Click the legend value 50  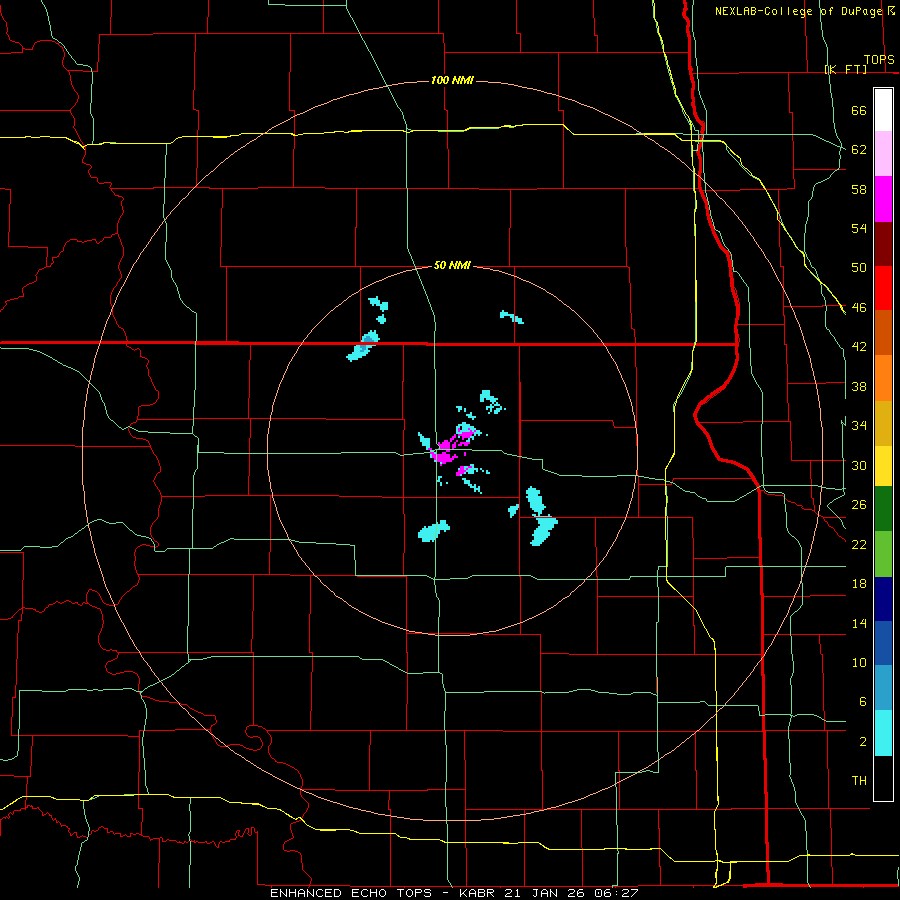(x=859, y=268)
